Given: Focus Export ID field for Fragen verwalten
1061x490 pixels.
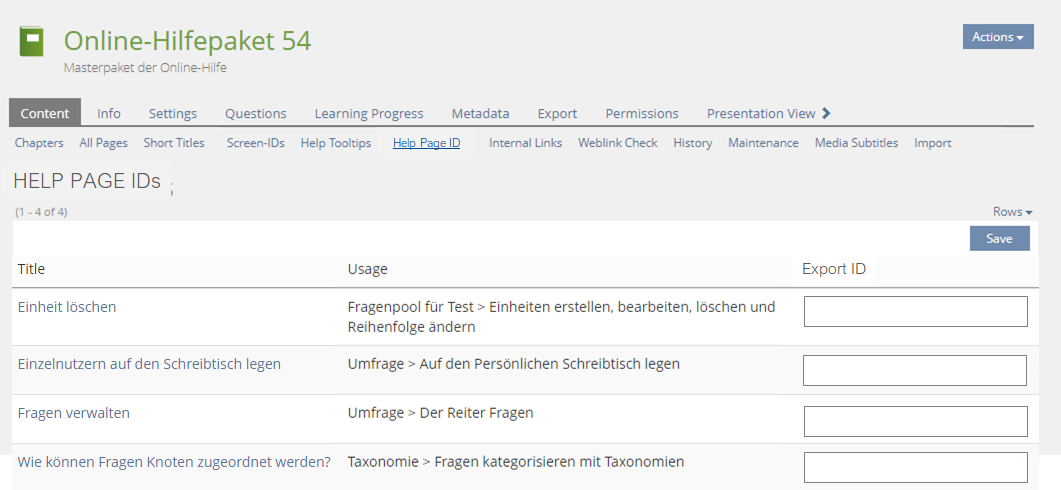Looking at the screenshot, I should pyautogui.click(x=915, y=421).
